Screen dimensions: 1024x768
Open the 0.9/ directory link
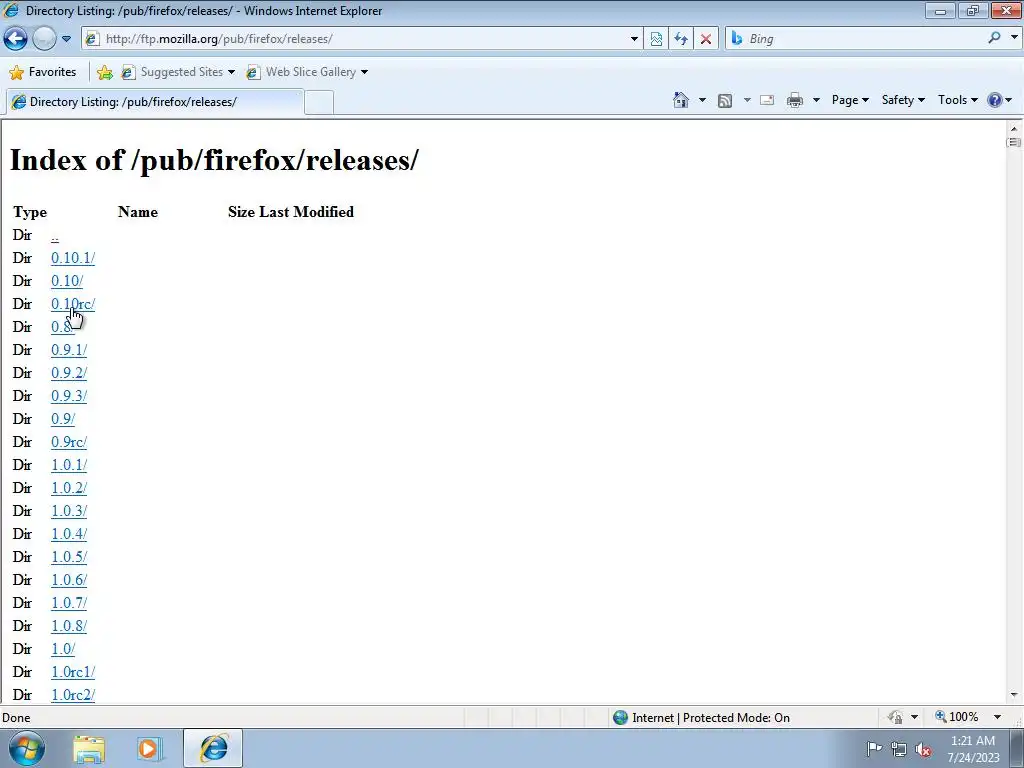pos(63,419)
